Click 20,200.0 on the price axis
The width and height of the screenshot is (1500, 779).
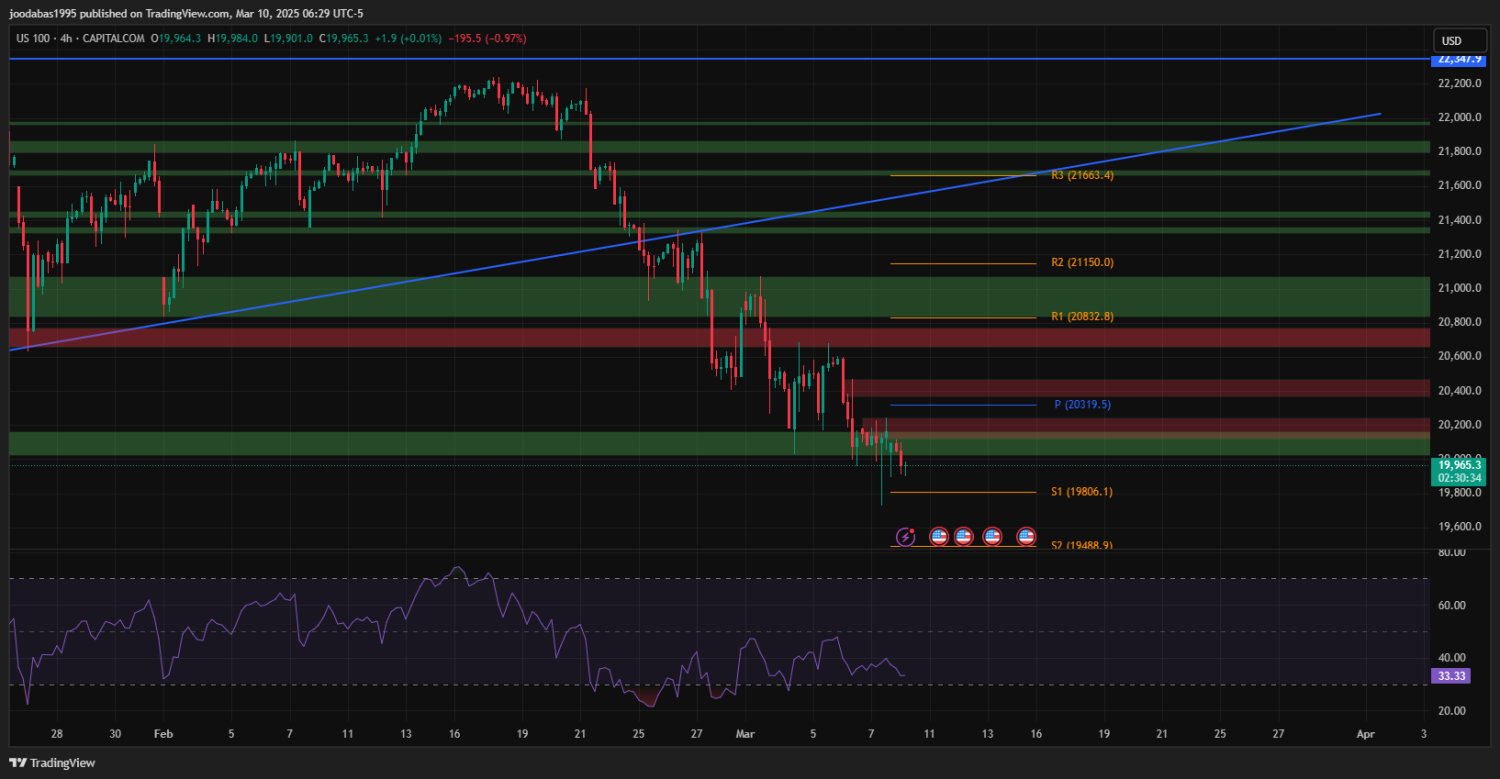[x=1459, y=425]
